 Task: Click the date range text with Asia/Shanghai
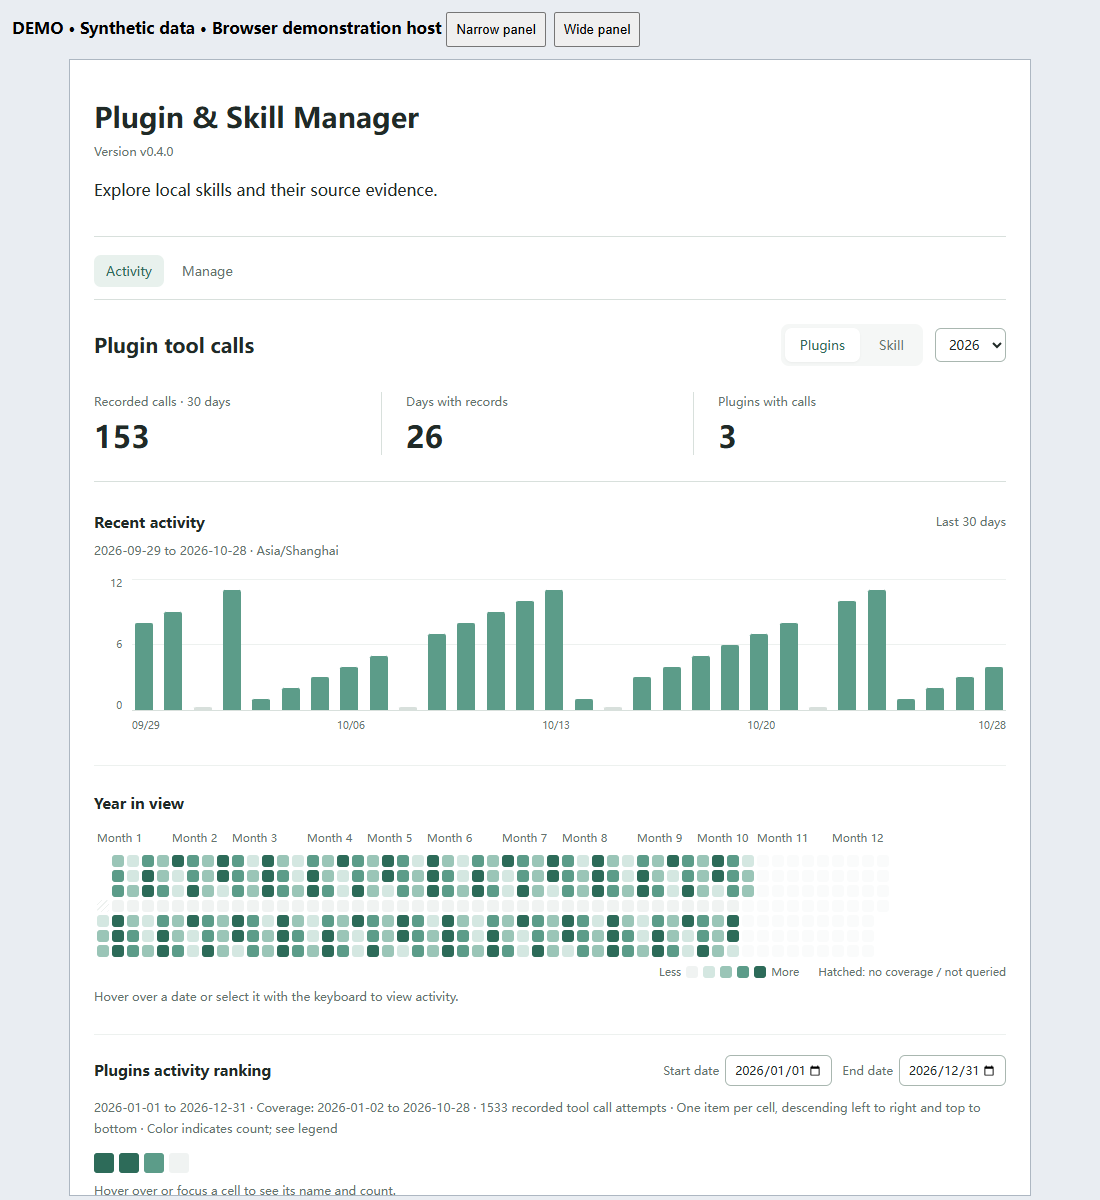click(216, 551)
